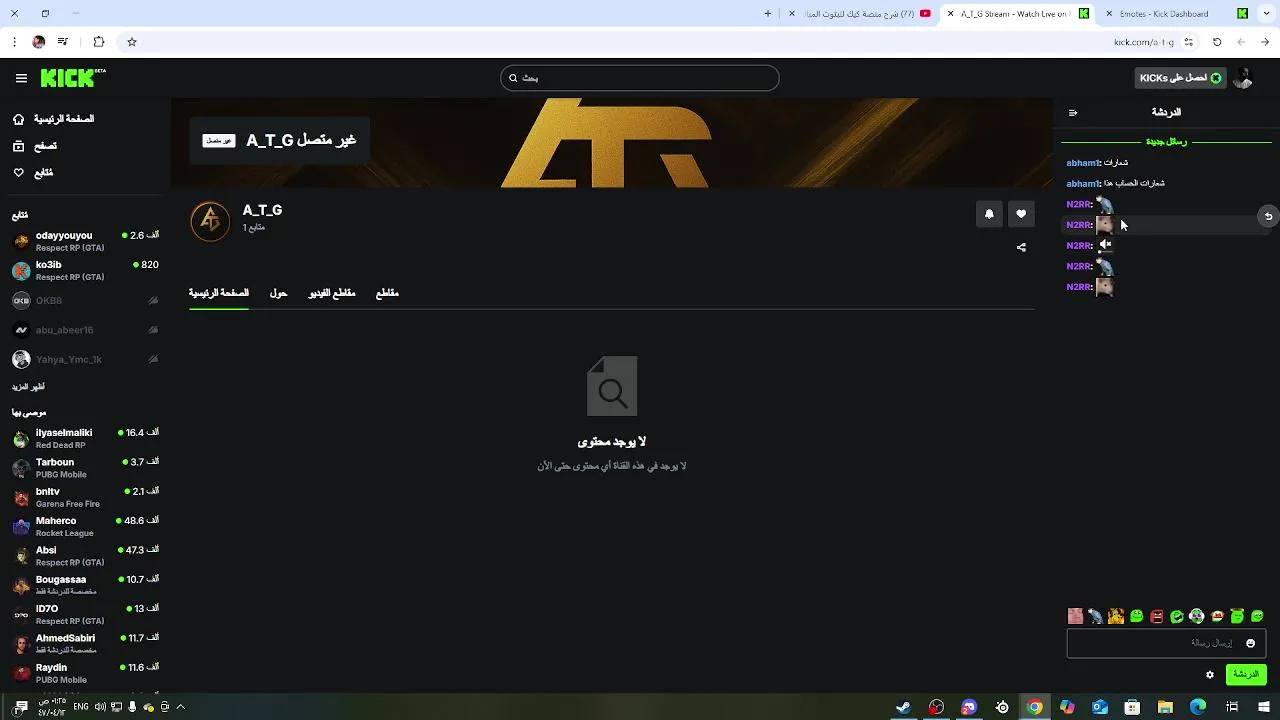Switch to the channel home tab
Image resolution: width=1280 pixels, height=720 pixels.
point(219,293)
